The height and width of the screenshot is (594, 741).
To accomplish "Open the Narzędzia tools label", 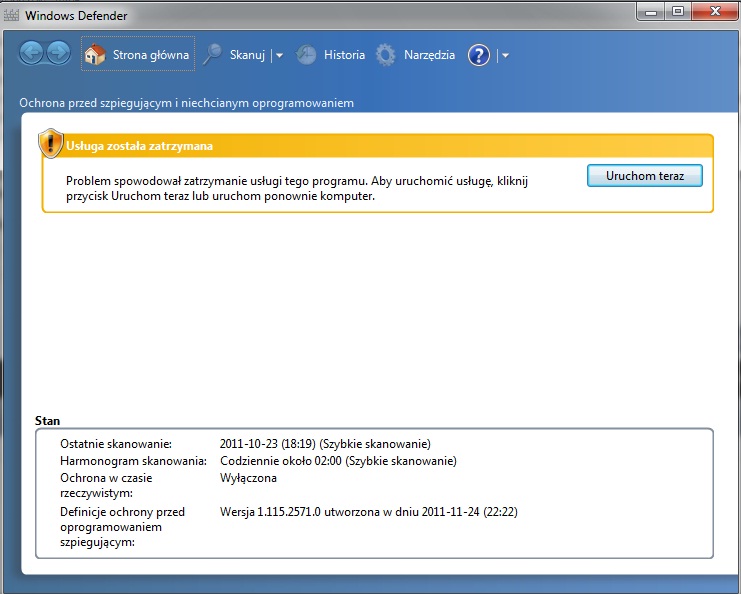I will [x=429, y=55].
